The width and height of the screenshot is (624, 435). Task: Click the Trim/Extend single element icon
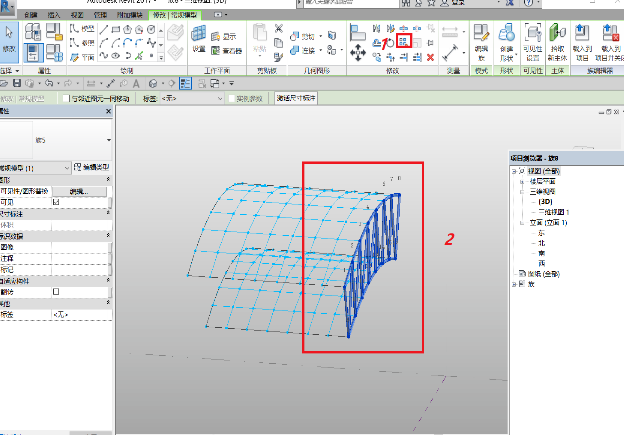tap(404, 57)
